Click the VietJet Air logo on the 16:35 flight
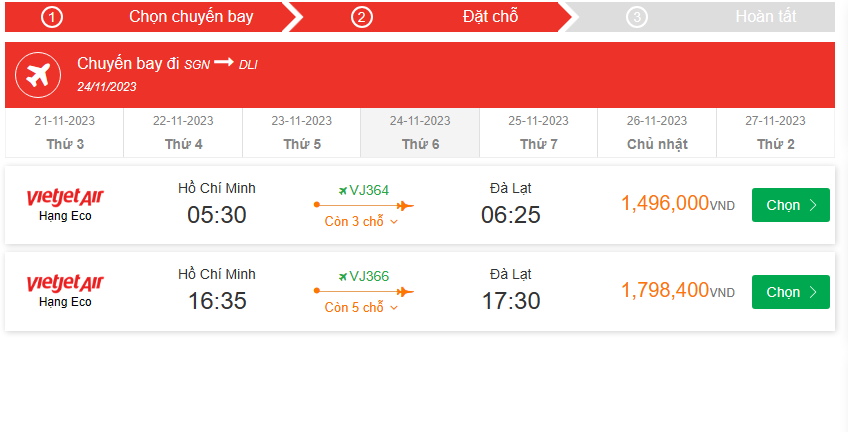 (x=65, y=283)
